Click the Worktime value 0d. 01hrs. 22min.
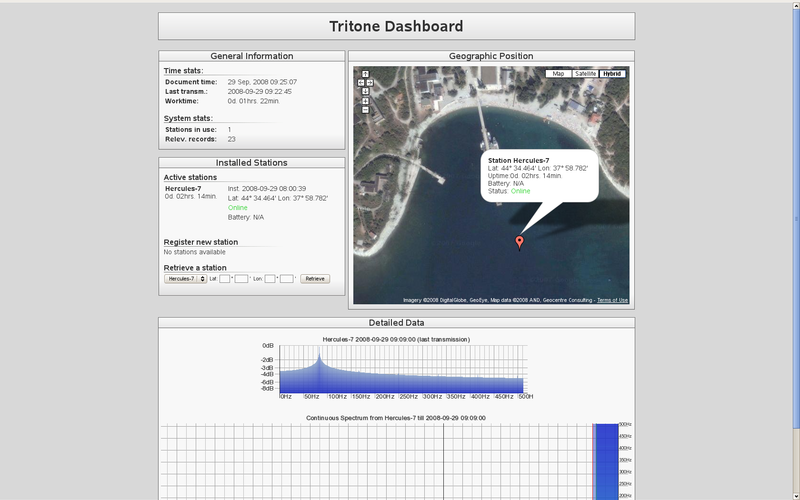 254,101
